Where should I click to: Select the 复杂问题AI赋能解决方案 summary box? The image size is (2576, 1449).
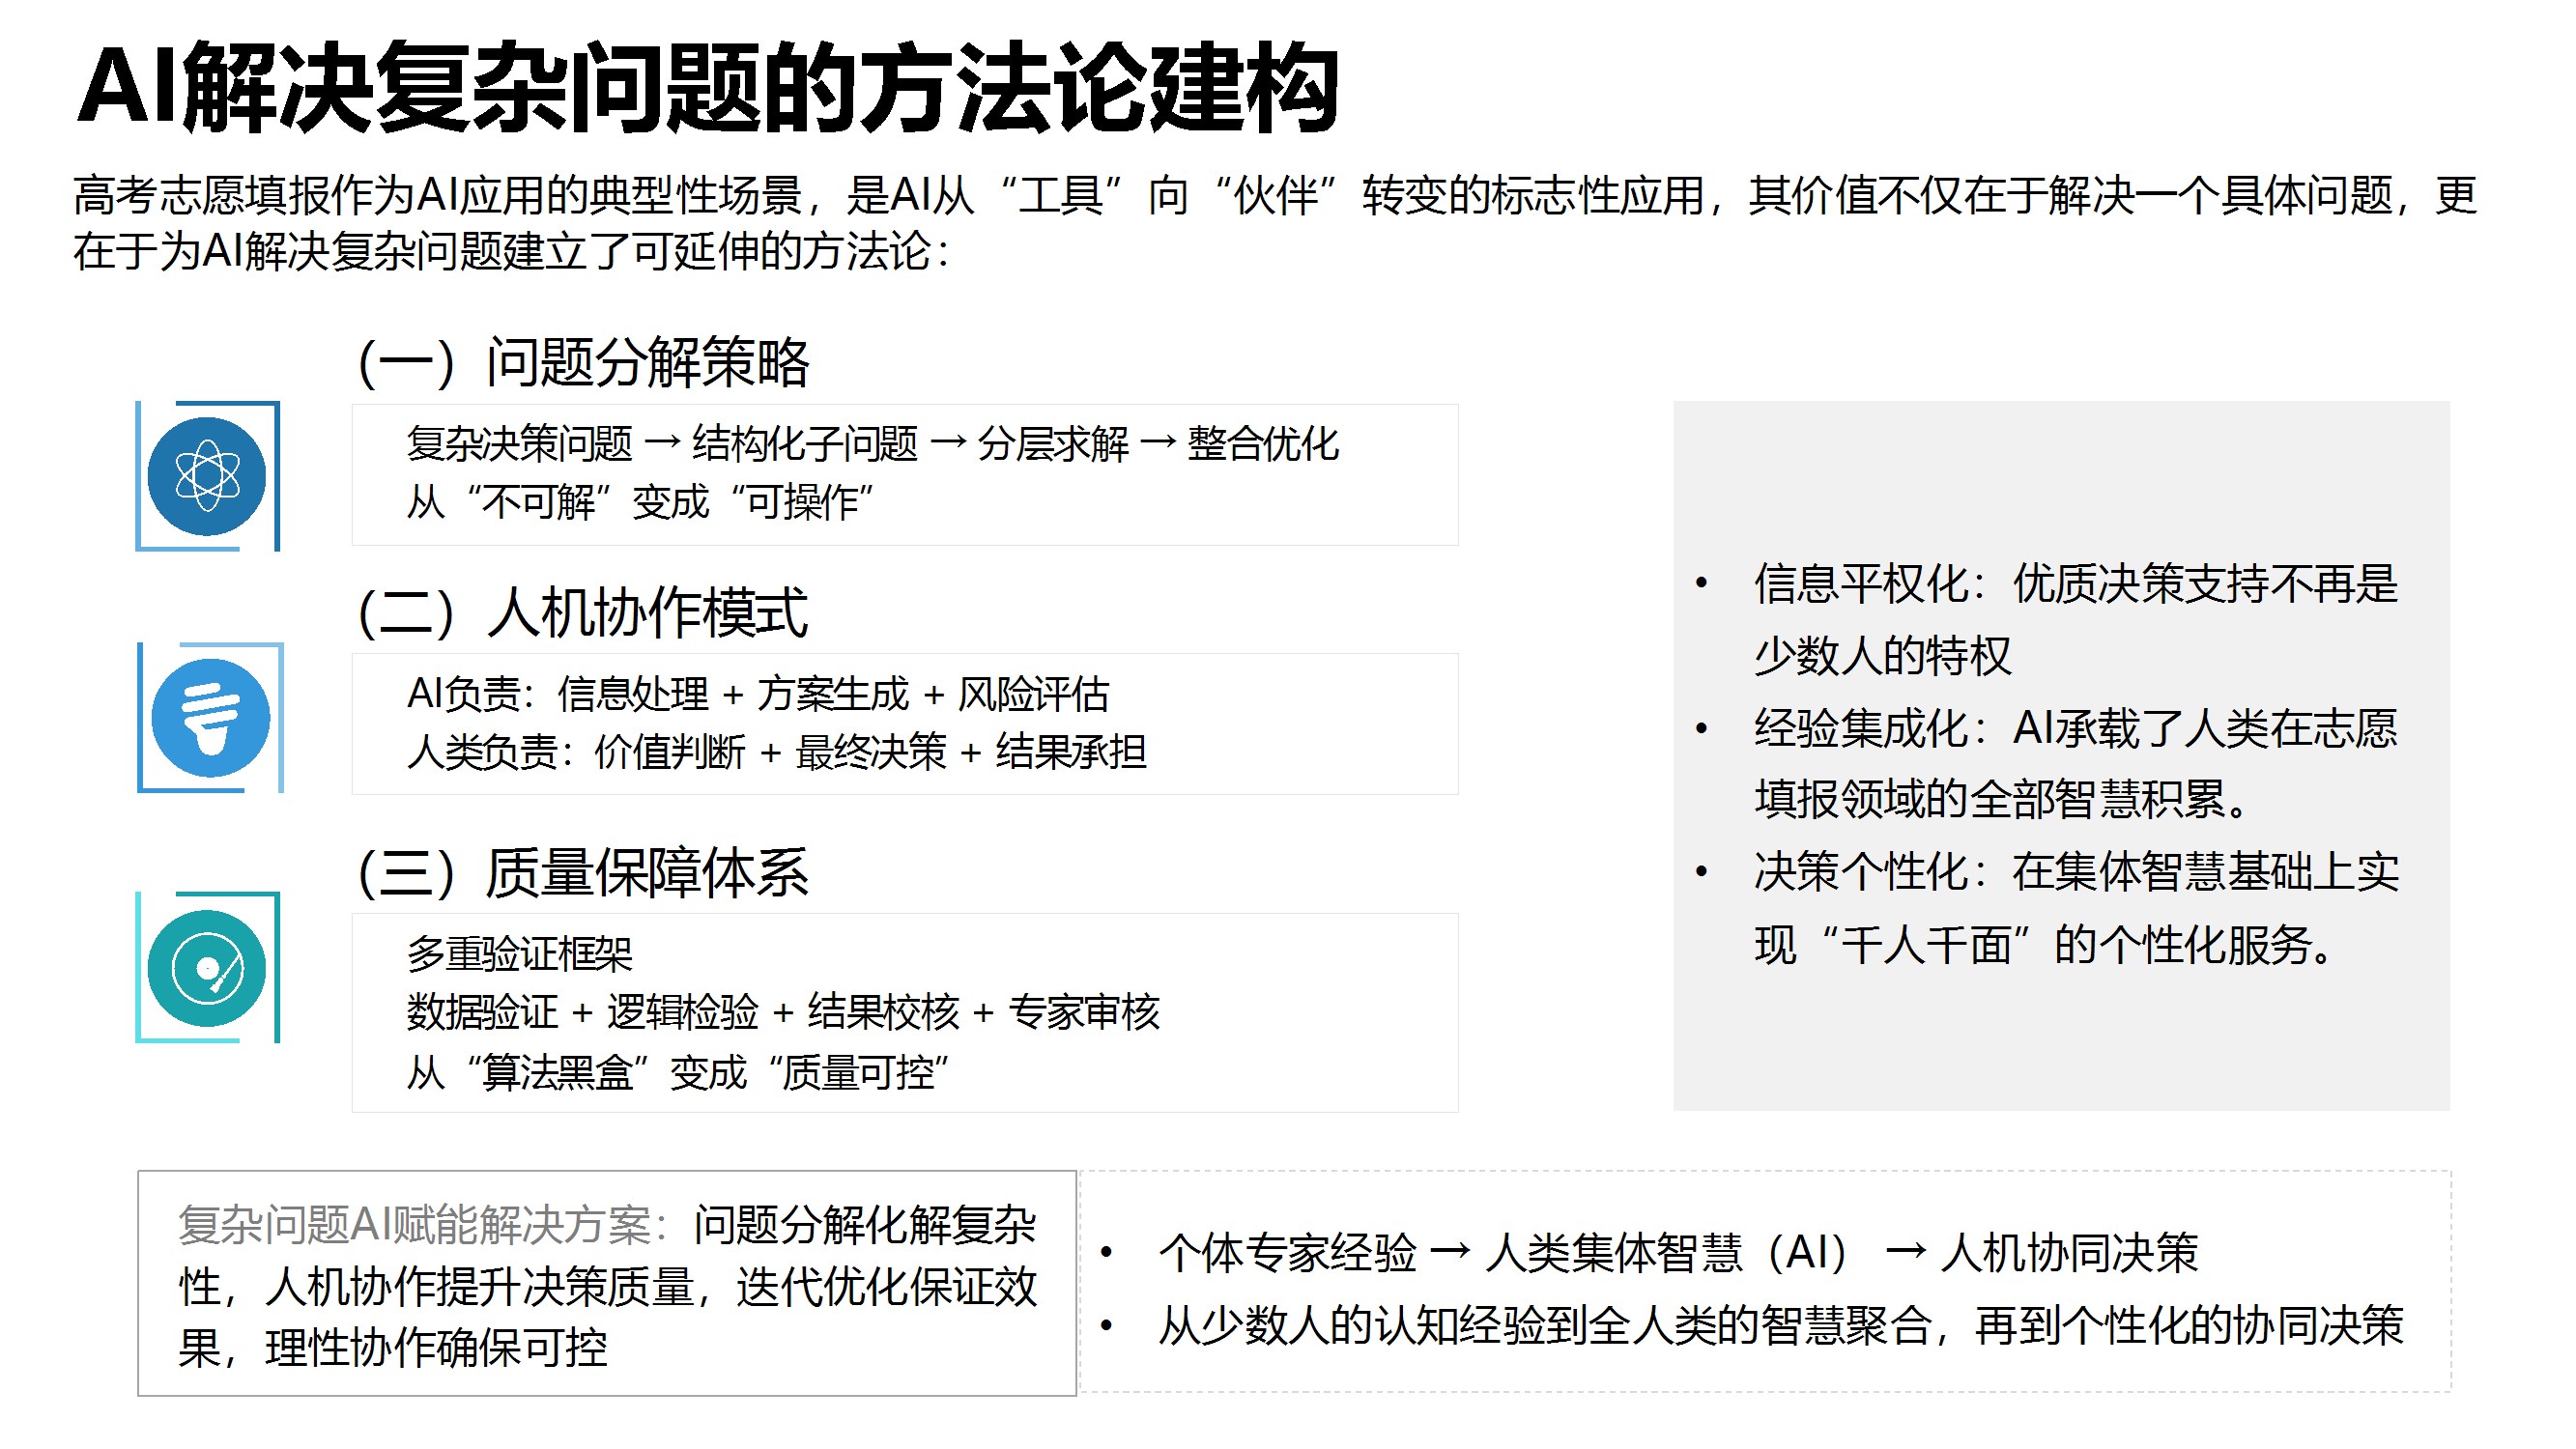(607, 1284)
